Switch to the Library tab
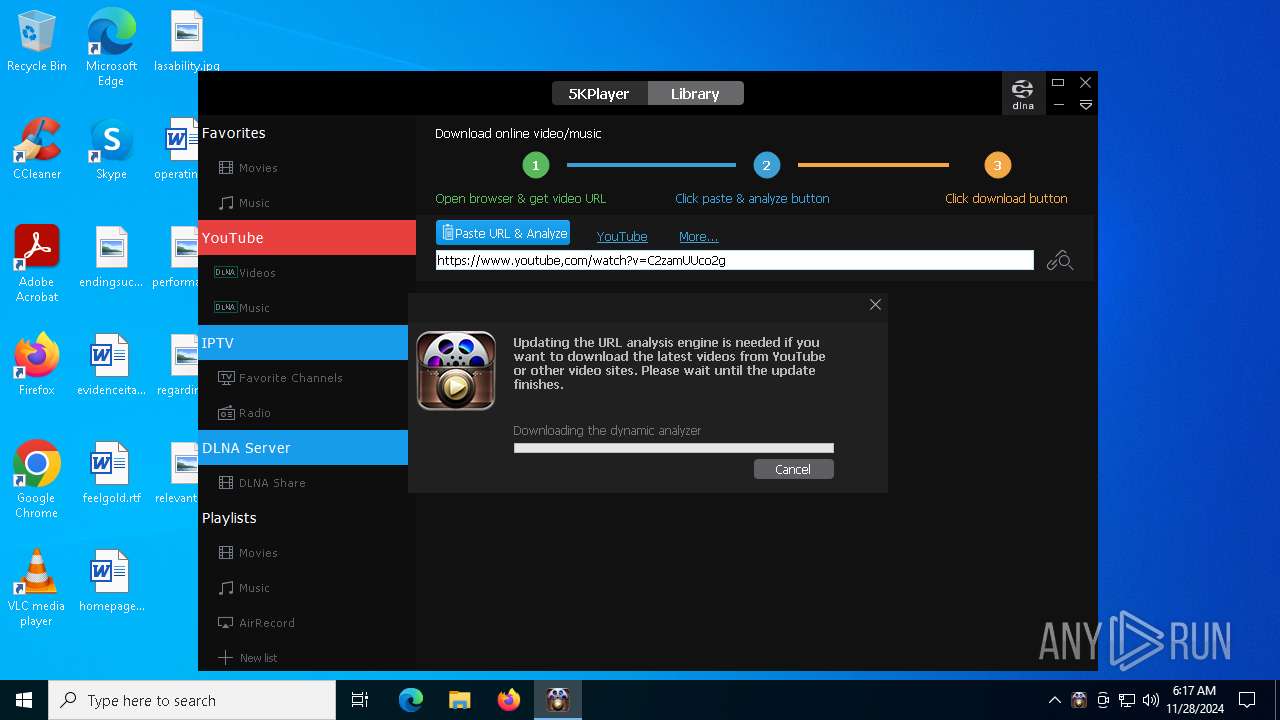The height and width of the screenshot is (720, 1280). point(695,93)
